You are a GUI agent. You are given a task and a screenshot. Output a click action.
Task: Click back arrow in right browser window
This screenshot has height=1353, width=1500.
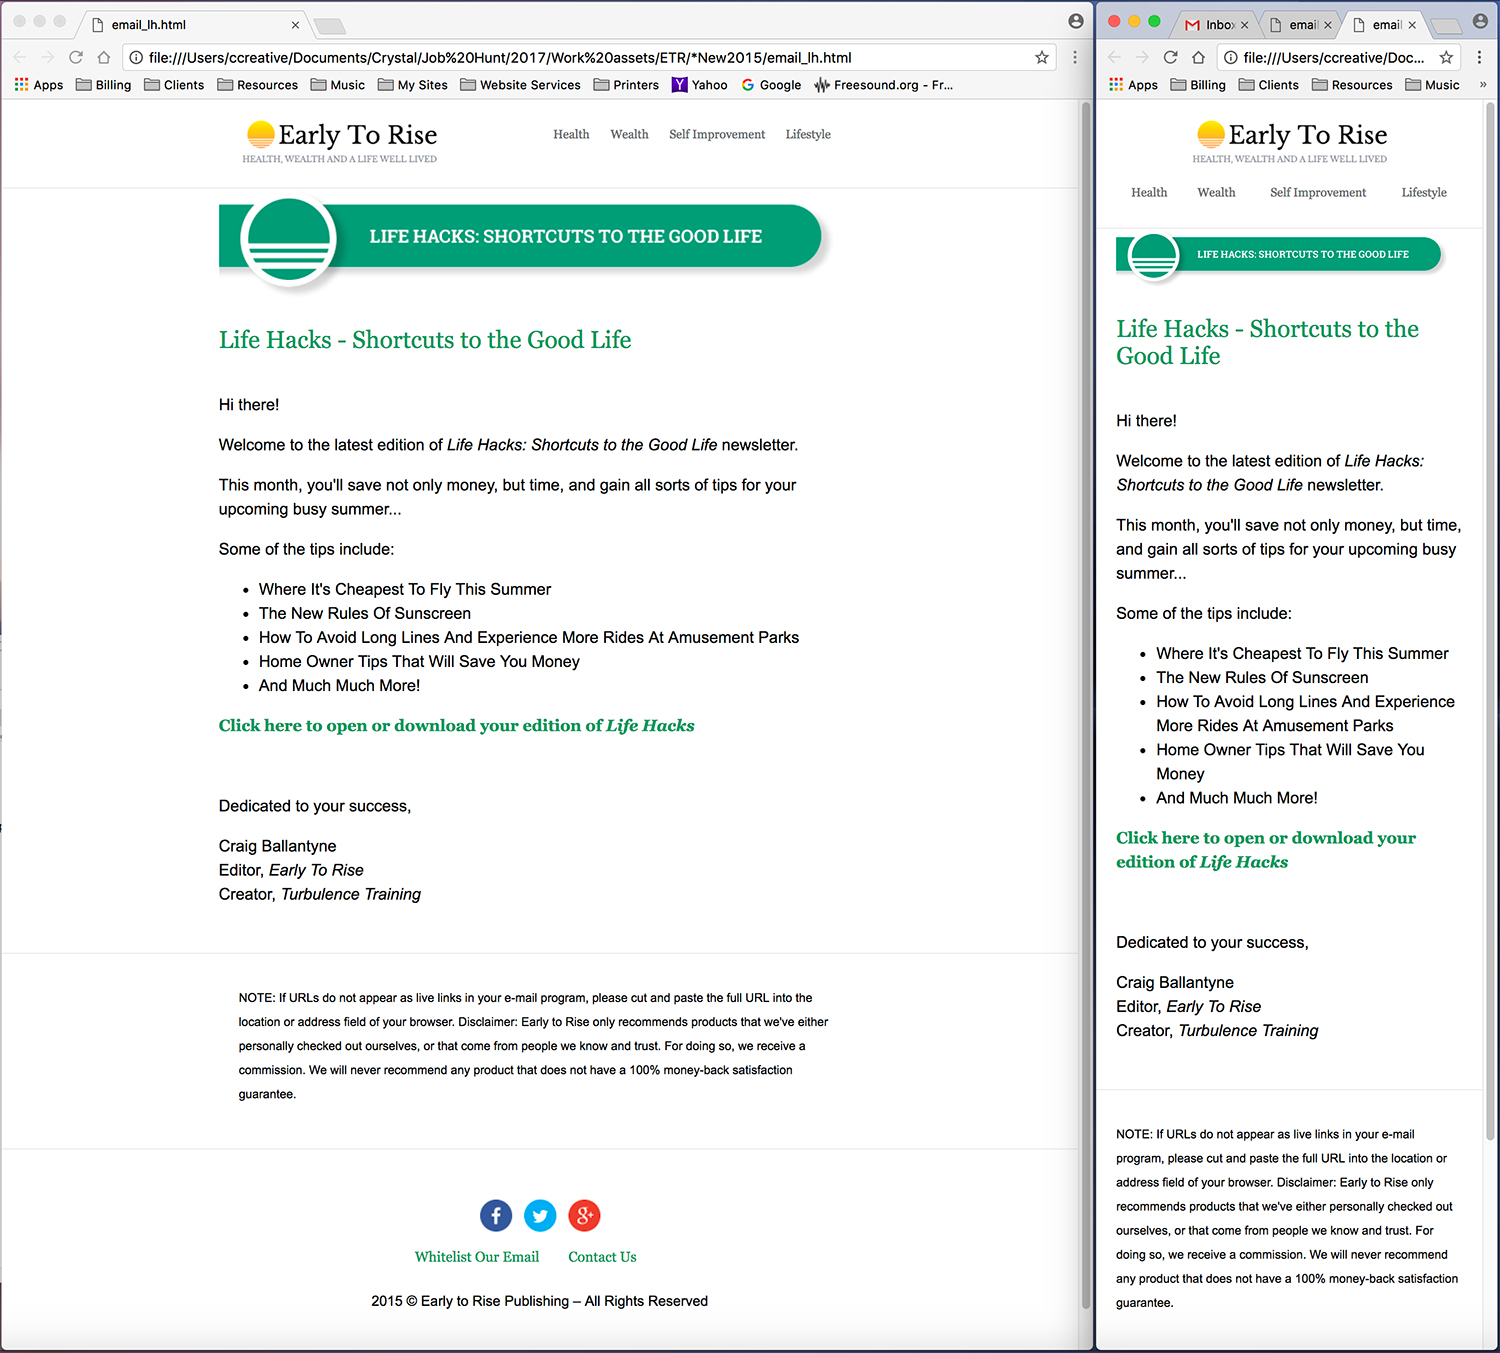(x=1115, y=57)
